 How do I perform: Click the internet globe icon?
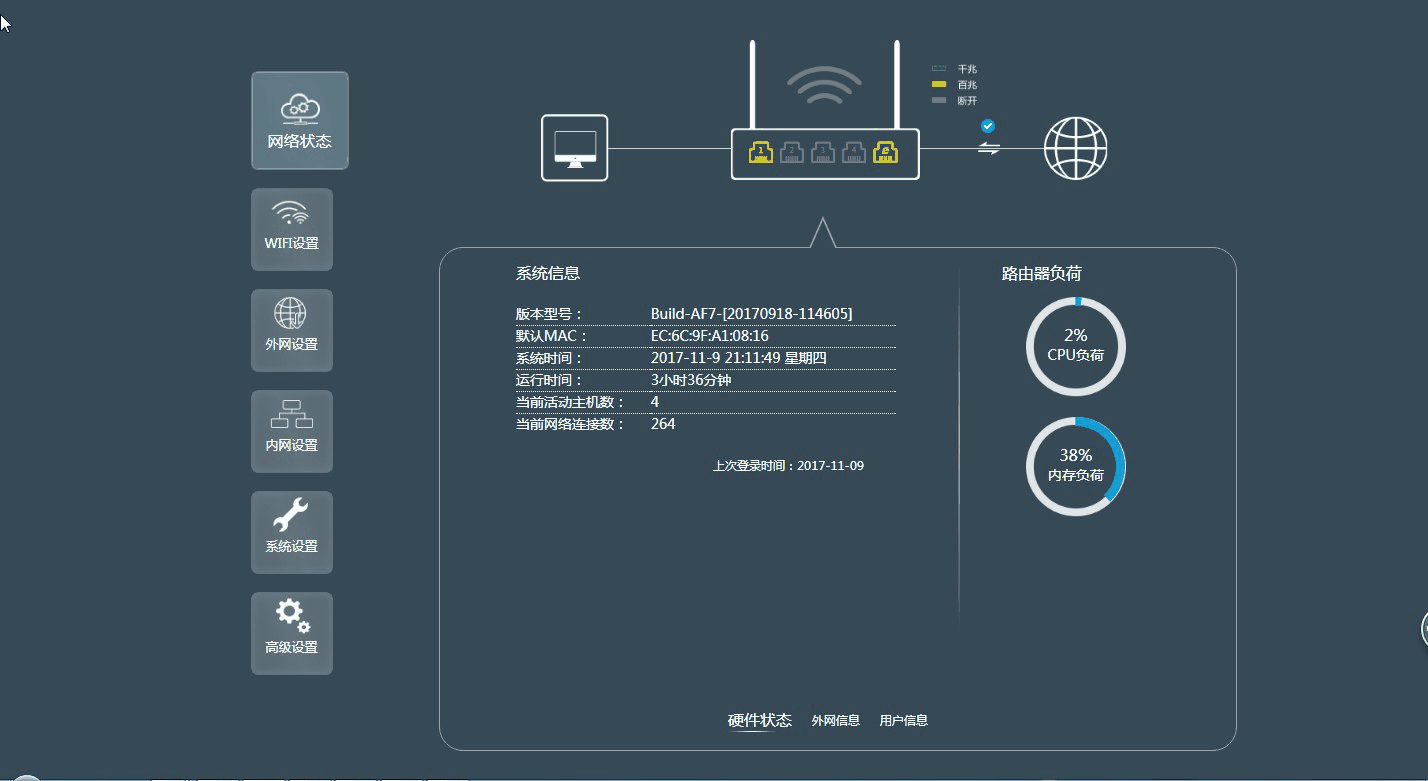[1075, 148]
